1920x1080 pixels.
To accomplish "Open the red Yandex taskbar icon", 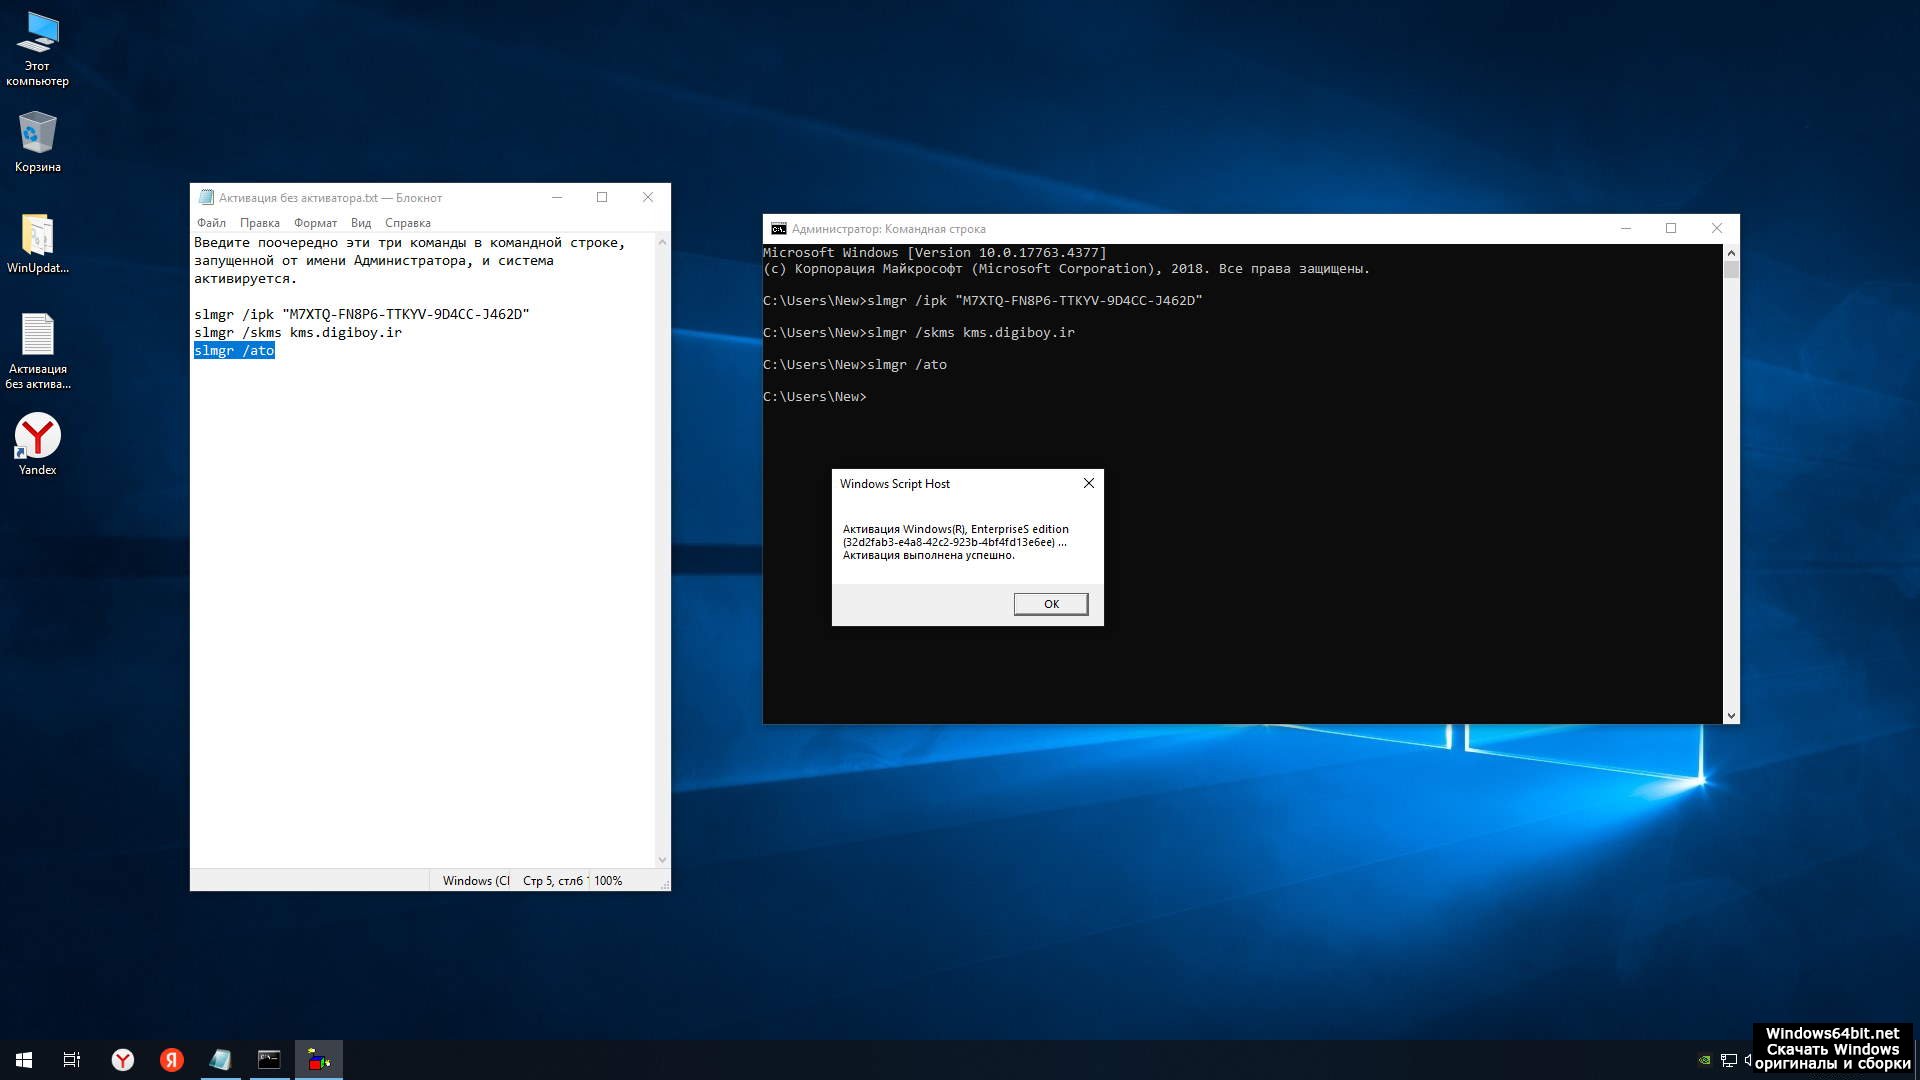I will [x=172, y=1059].
